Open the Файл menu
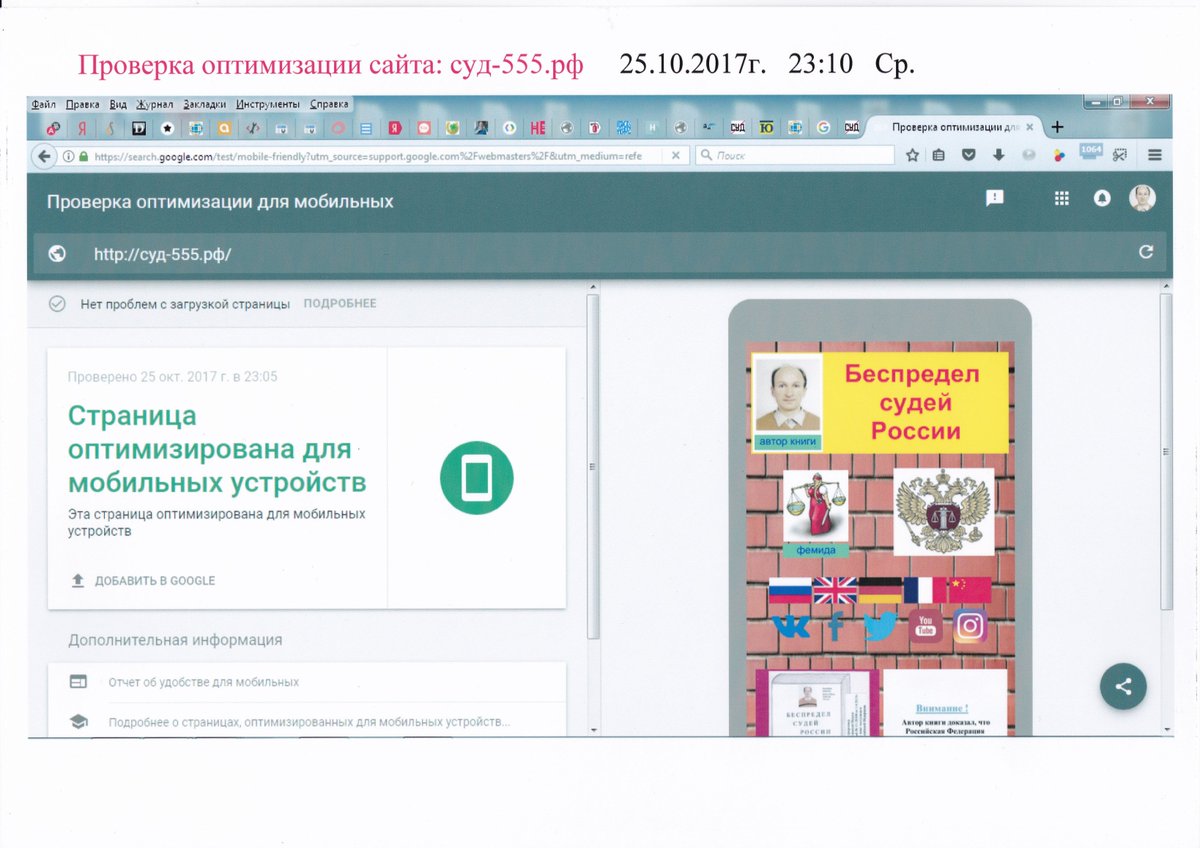This screenshot has height=848, width=1200. pos(43,104)
